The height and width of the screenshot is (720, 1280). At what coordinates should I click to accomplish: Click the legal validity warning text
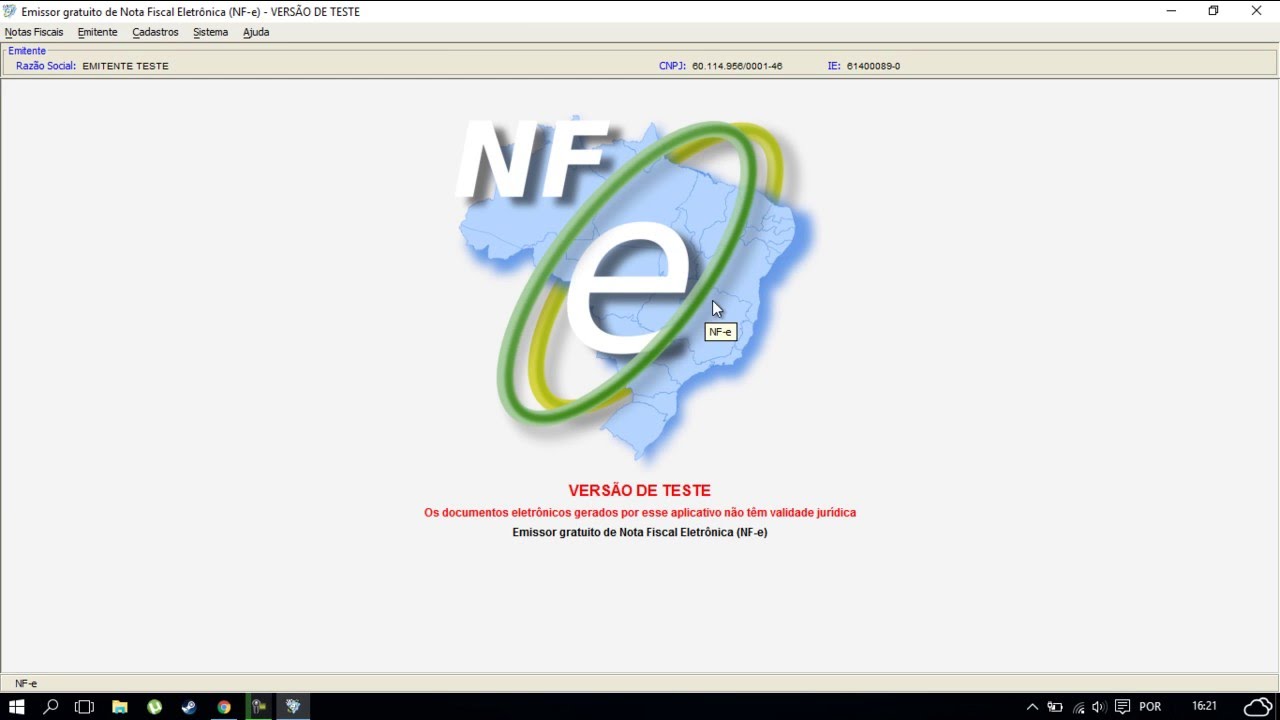tap(640, 512)
